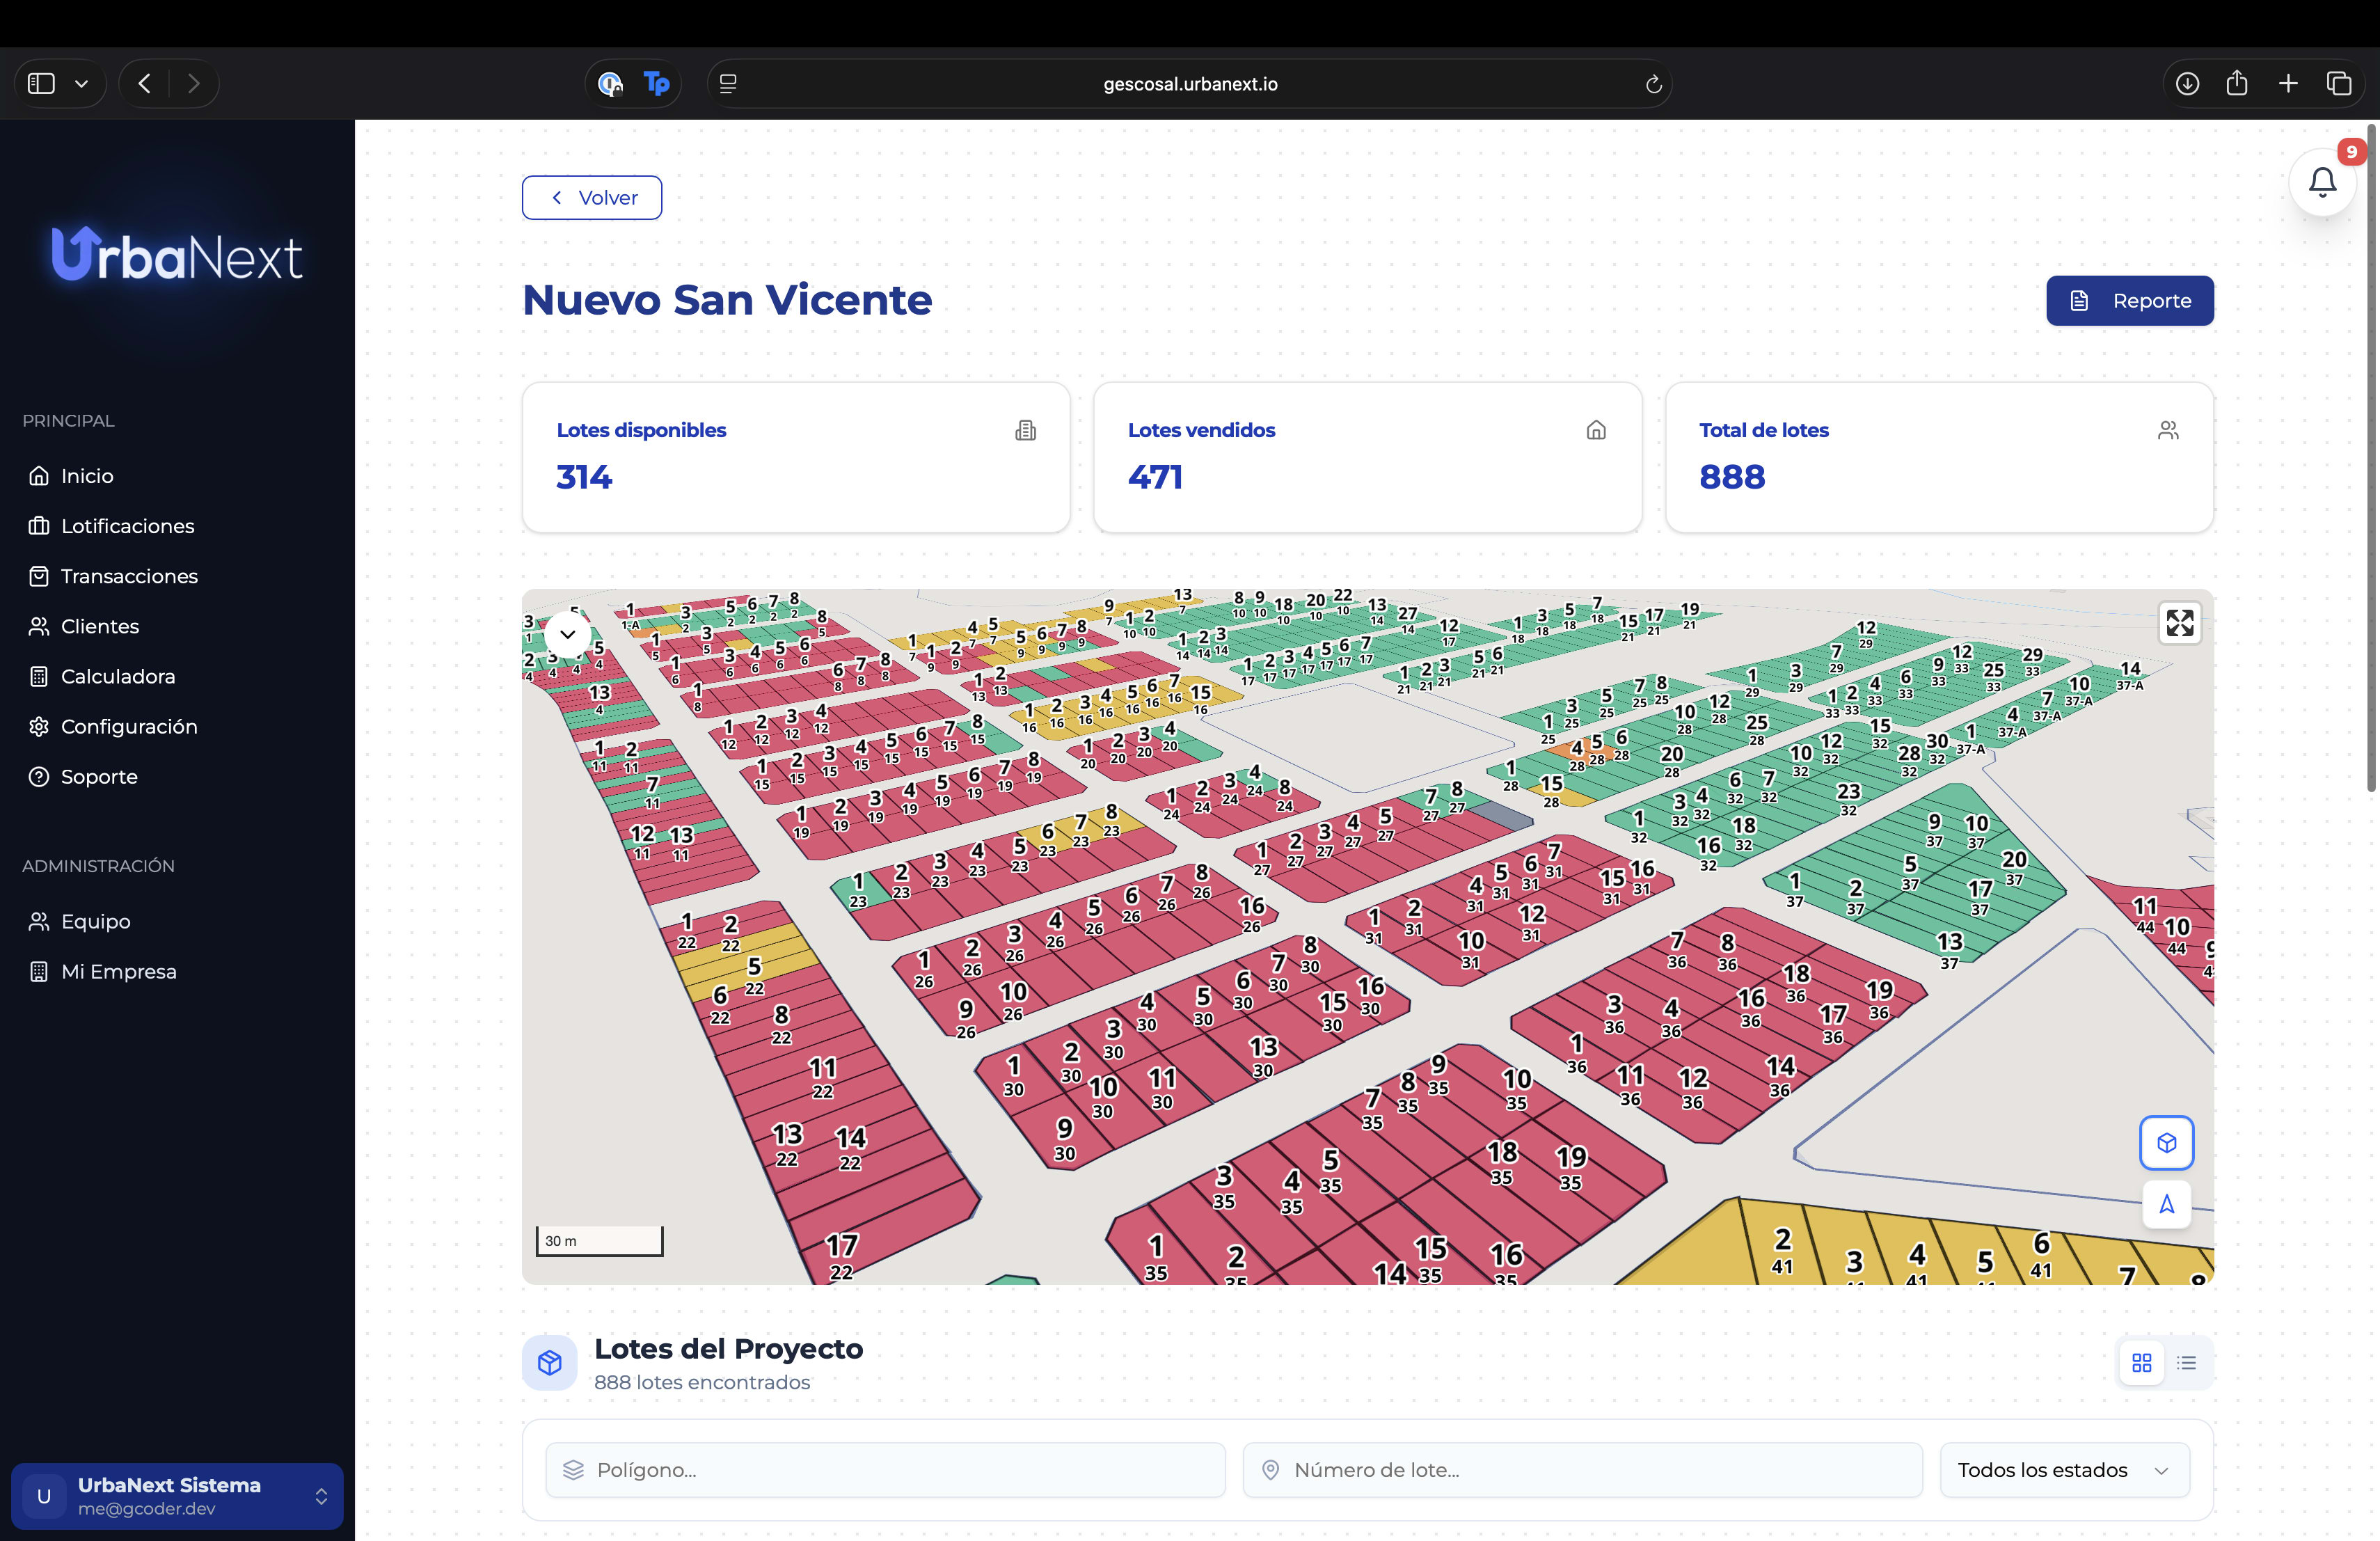Viewport: 2380px width, 1541px height.
Task: Go back in browser history
Action: click(145, 84)
